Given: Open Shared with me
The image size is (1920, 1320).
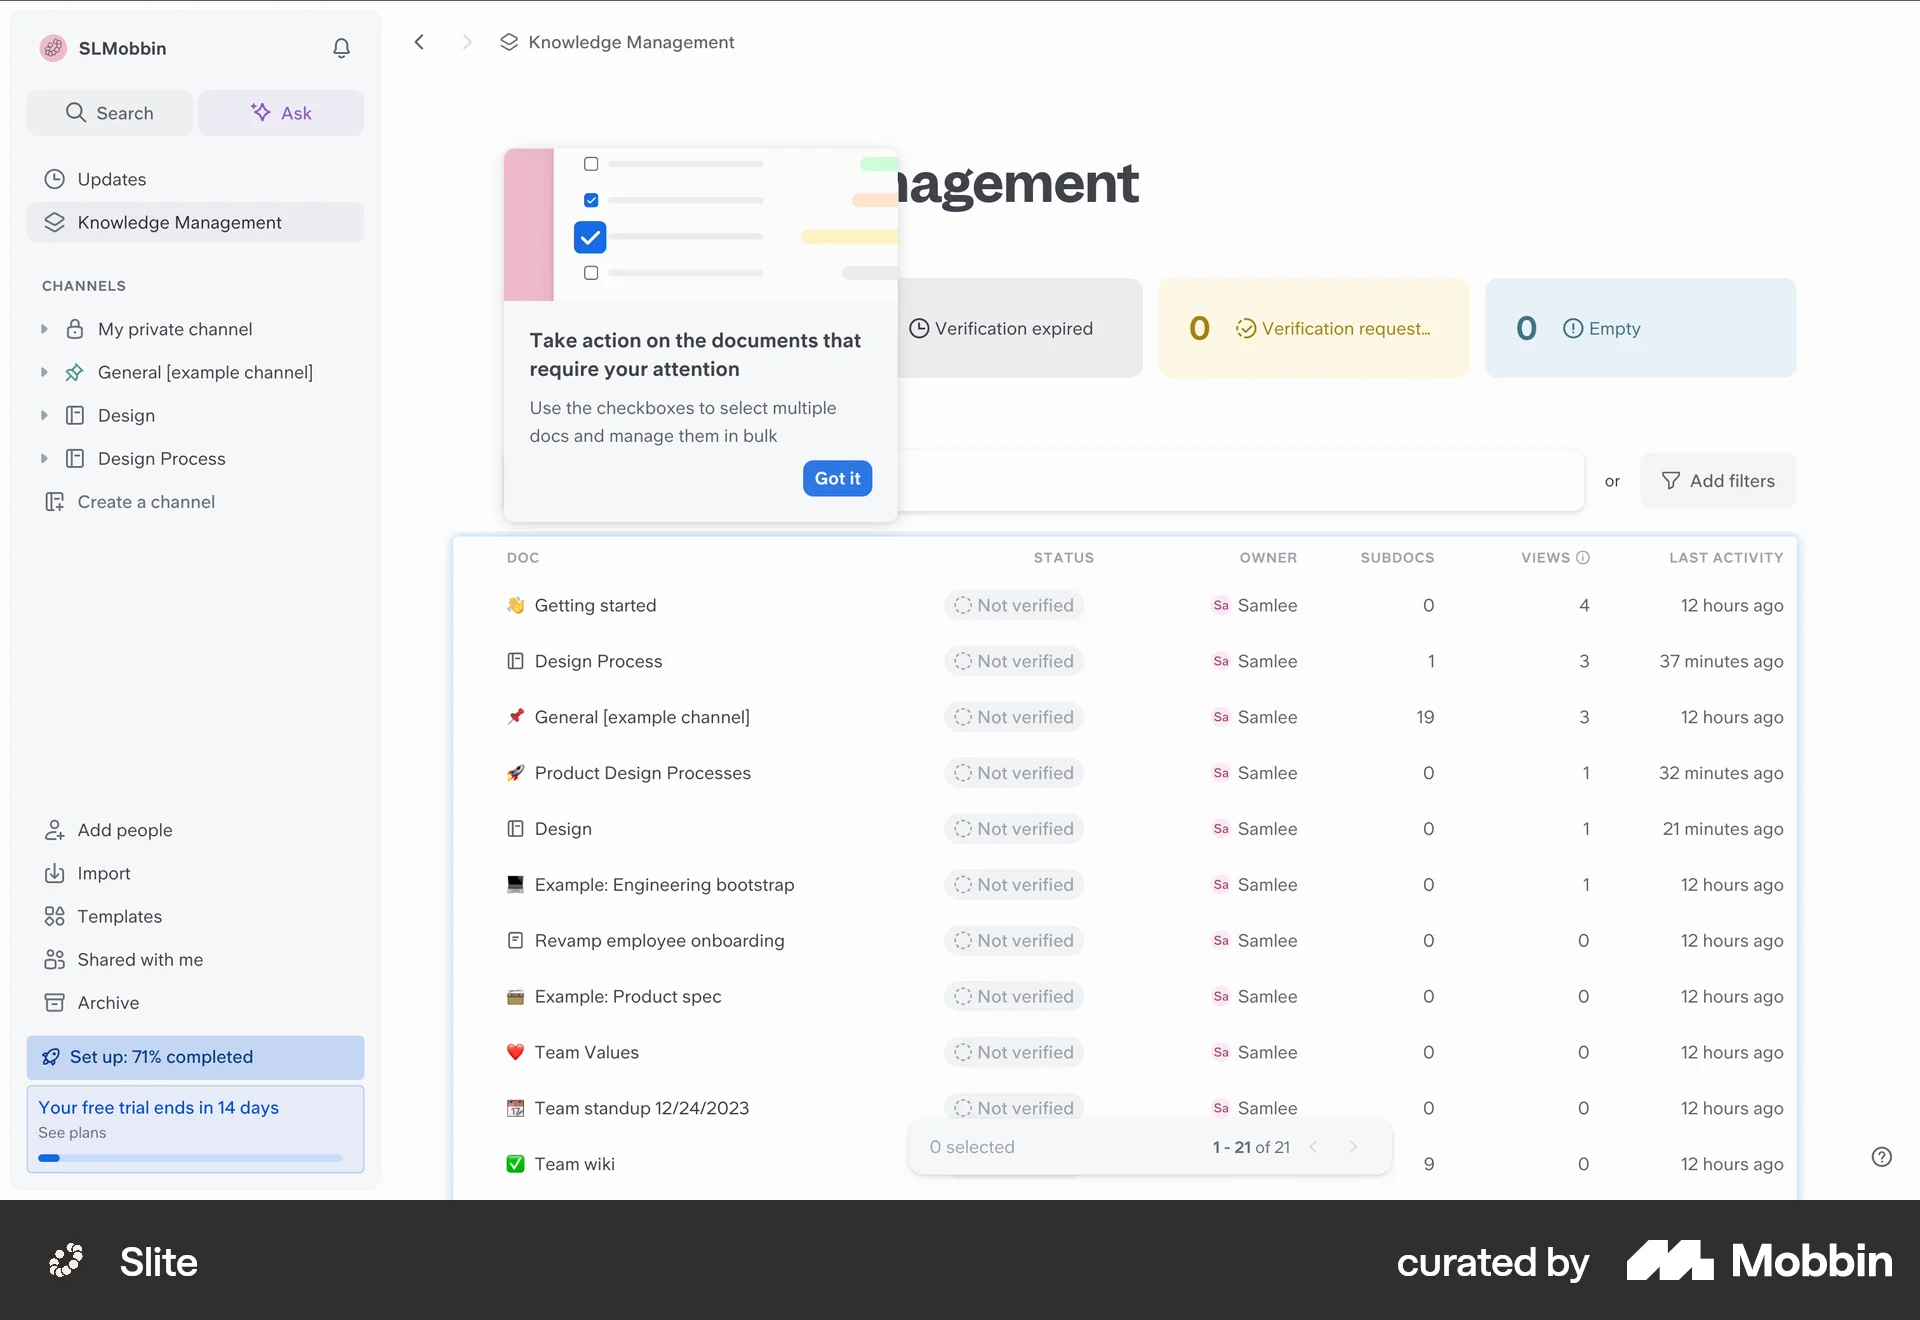Looking at the screenshot, I should (x=140, y=959).
